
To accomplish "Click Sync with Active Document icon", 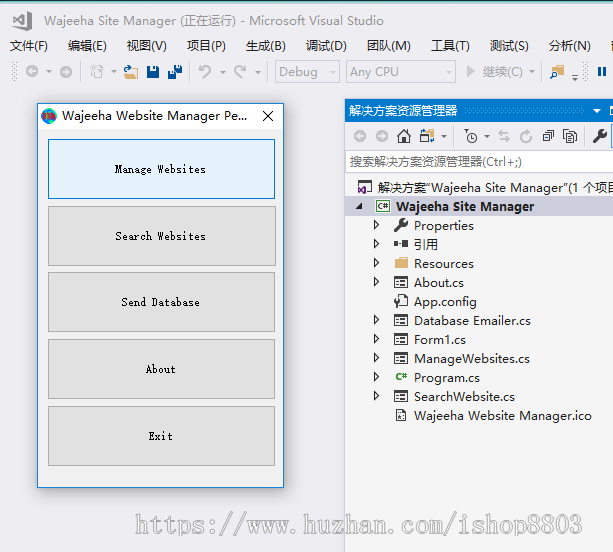I will pos(504,136).
